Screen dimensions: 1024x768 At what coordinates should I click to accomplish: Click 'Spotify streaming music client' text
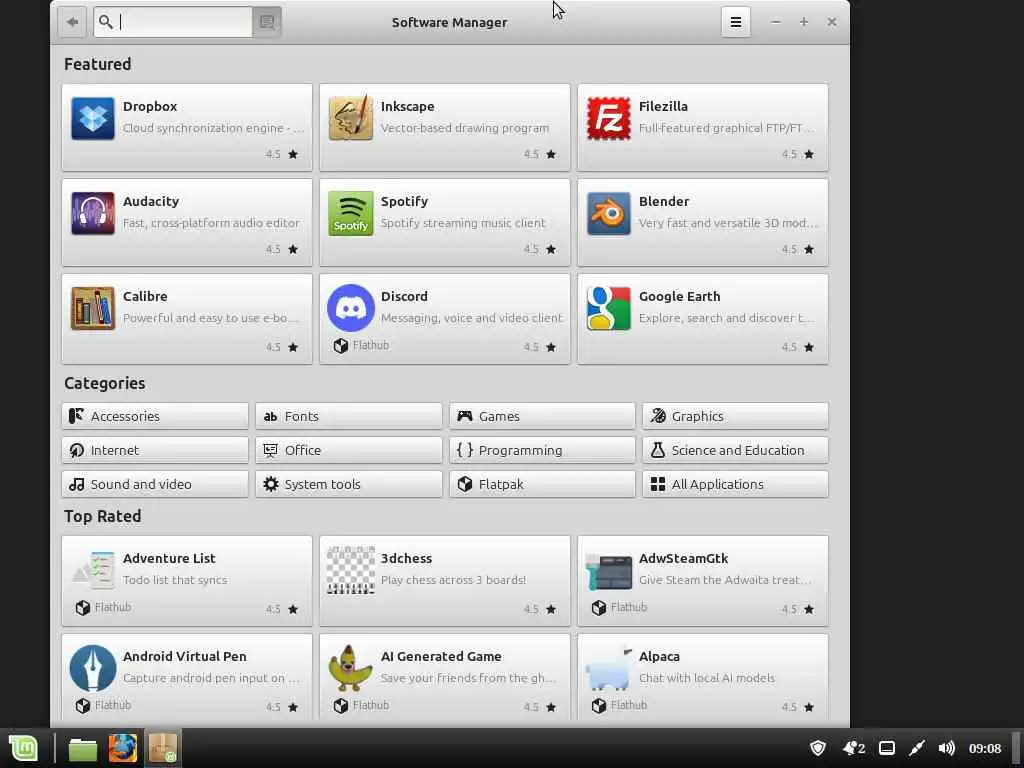coord(463,223)
